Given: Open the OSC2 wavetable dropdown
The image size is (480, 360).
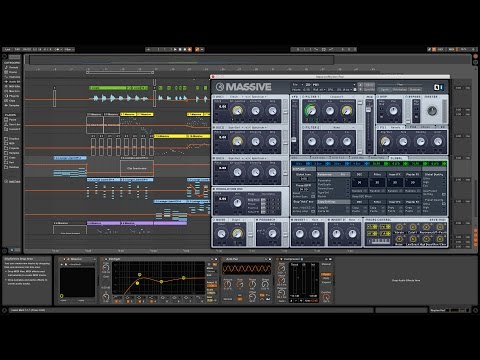Looking at the screenshot, I should [x=236, y=127].
